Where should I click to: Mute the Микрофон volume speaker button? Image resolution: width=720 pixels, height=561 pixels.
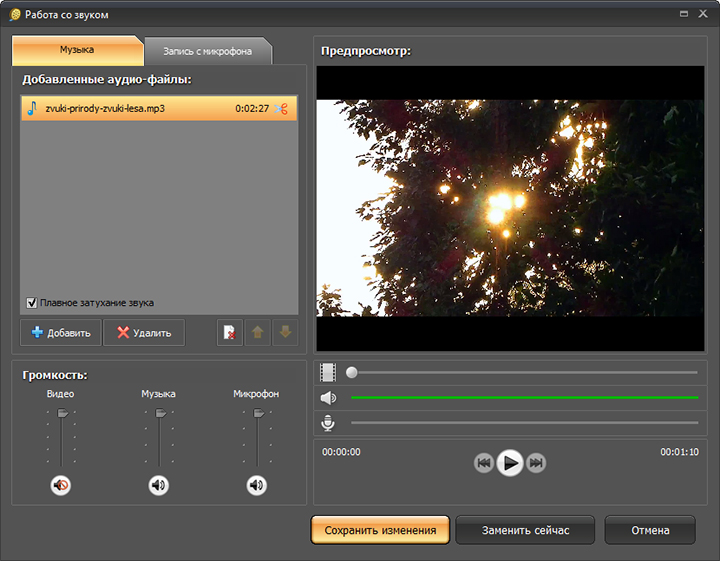pyautogui.click(x=257, y=485)
